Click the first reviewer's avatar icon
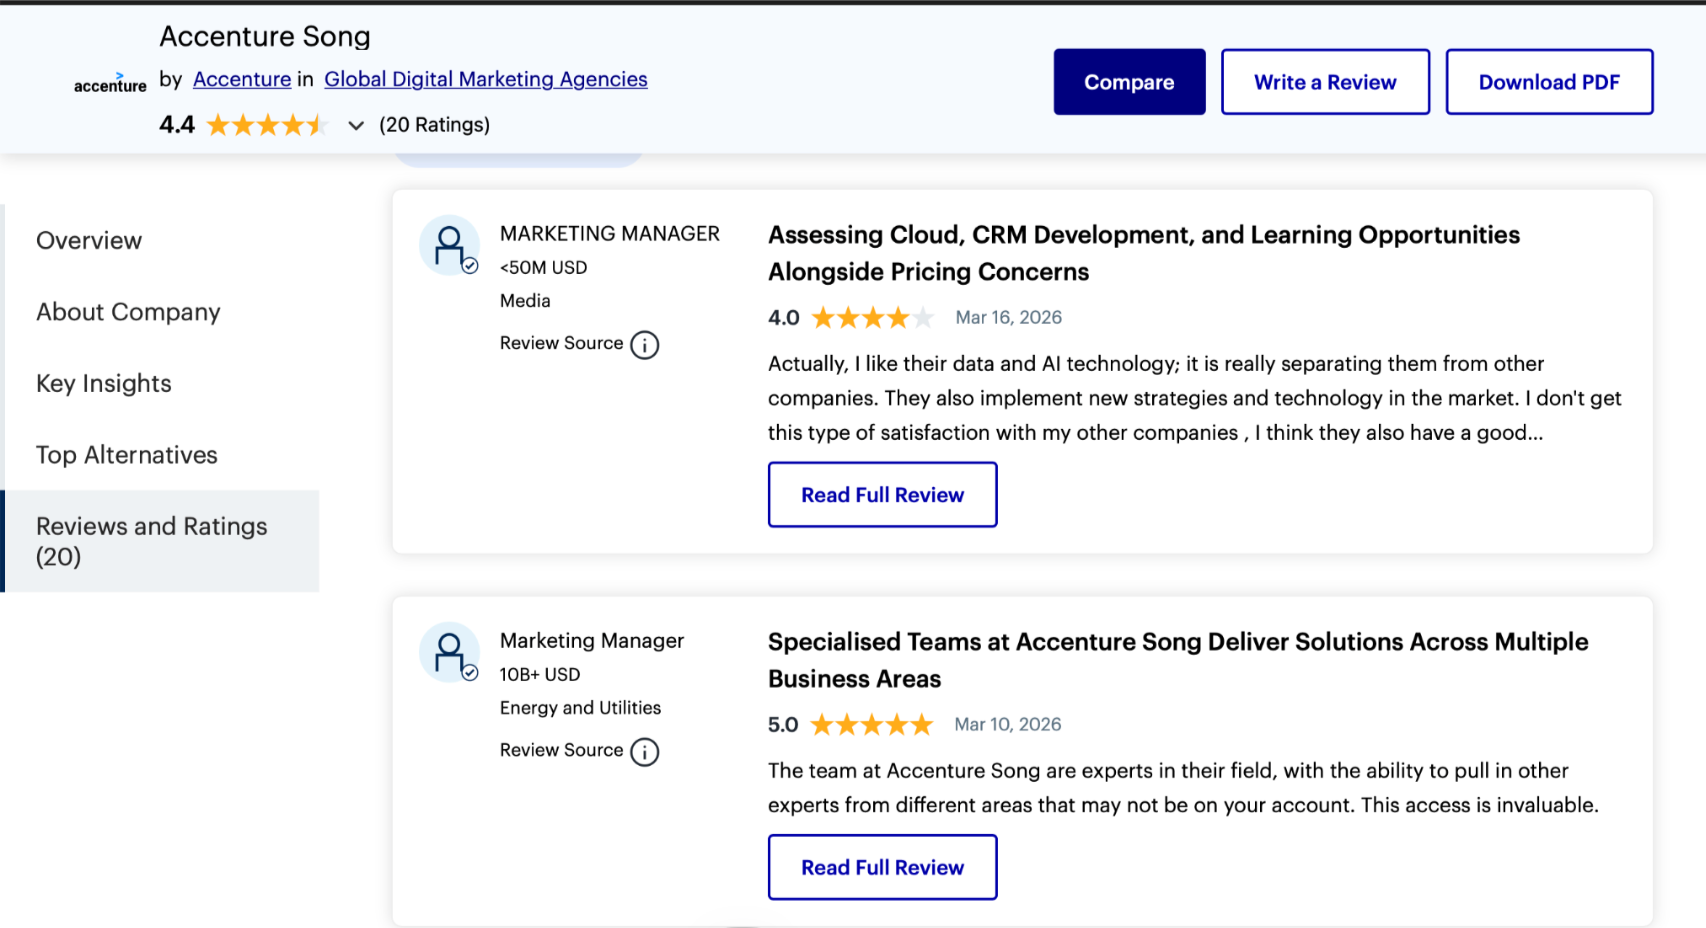 click(x=449, y=245)
